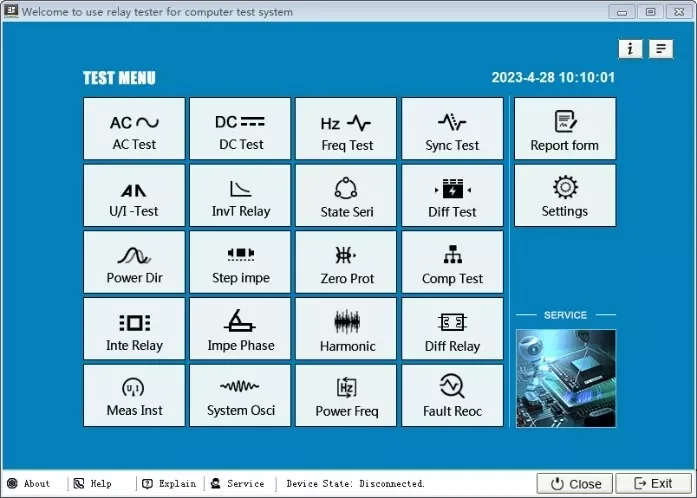Open Help in the bottom bar
The image size is (697, 498).
(x=92, y=483)
